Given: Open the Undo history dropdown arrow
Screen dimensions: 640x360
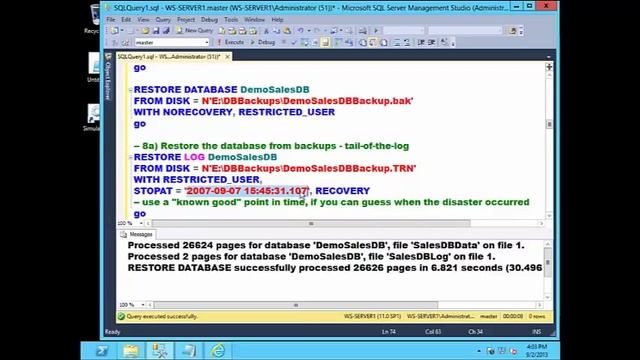Looking at the screenshot, I should (309, 31).
